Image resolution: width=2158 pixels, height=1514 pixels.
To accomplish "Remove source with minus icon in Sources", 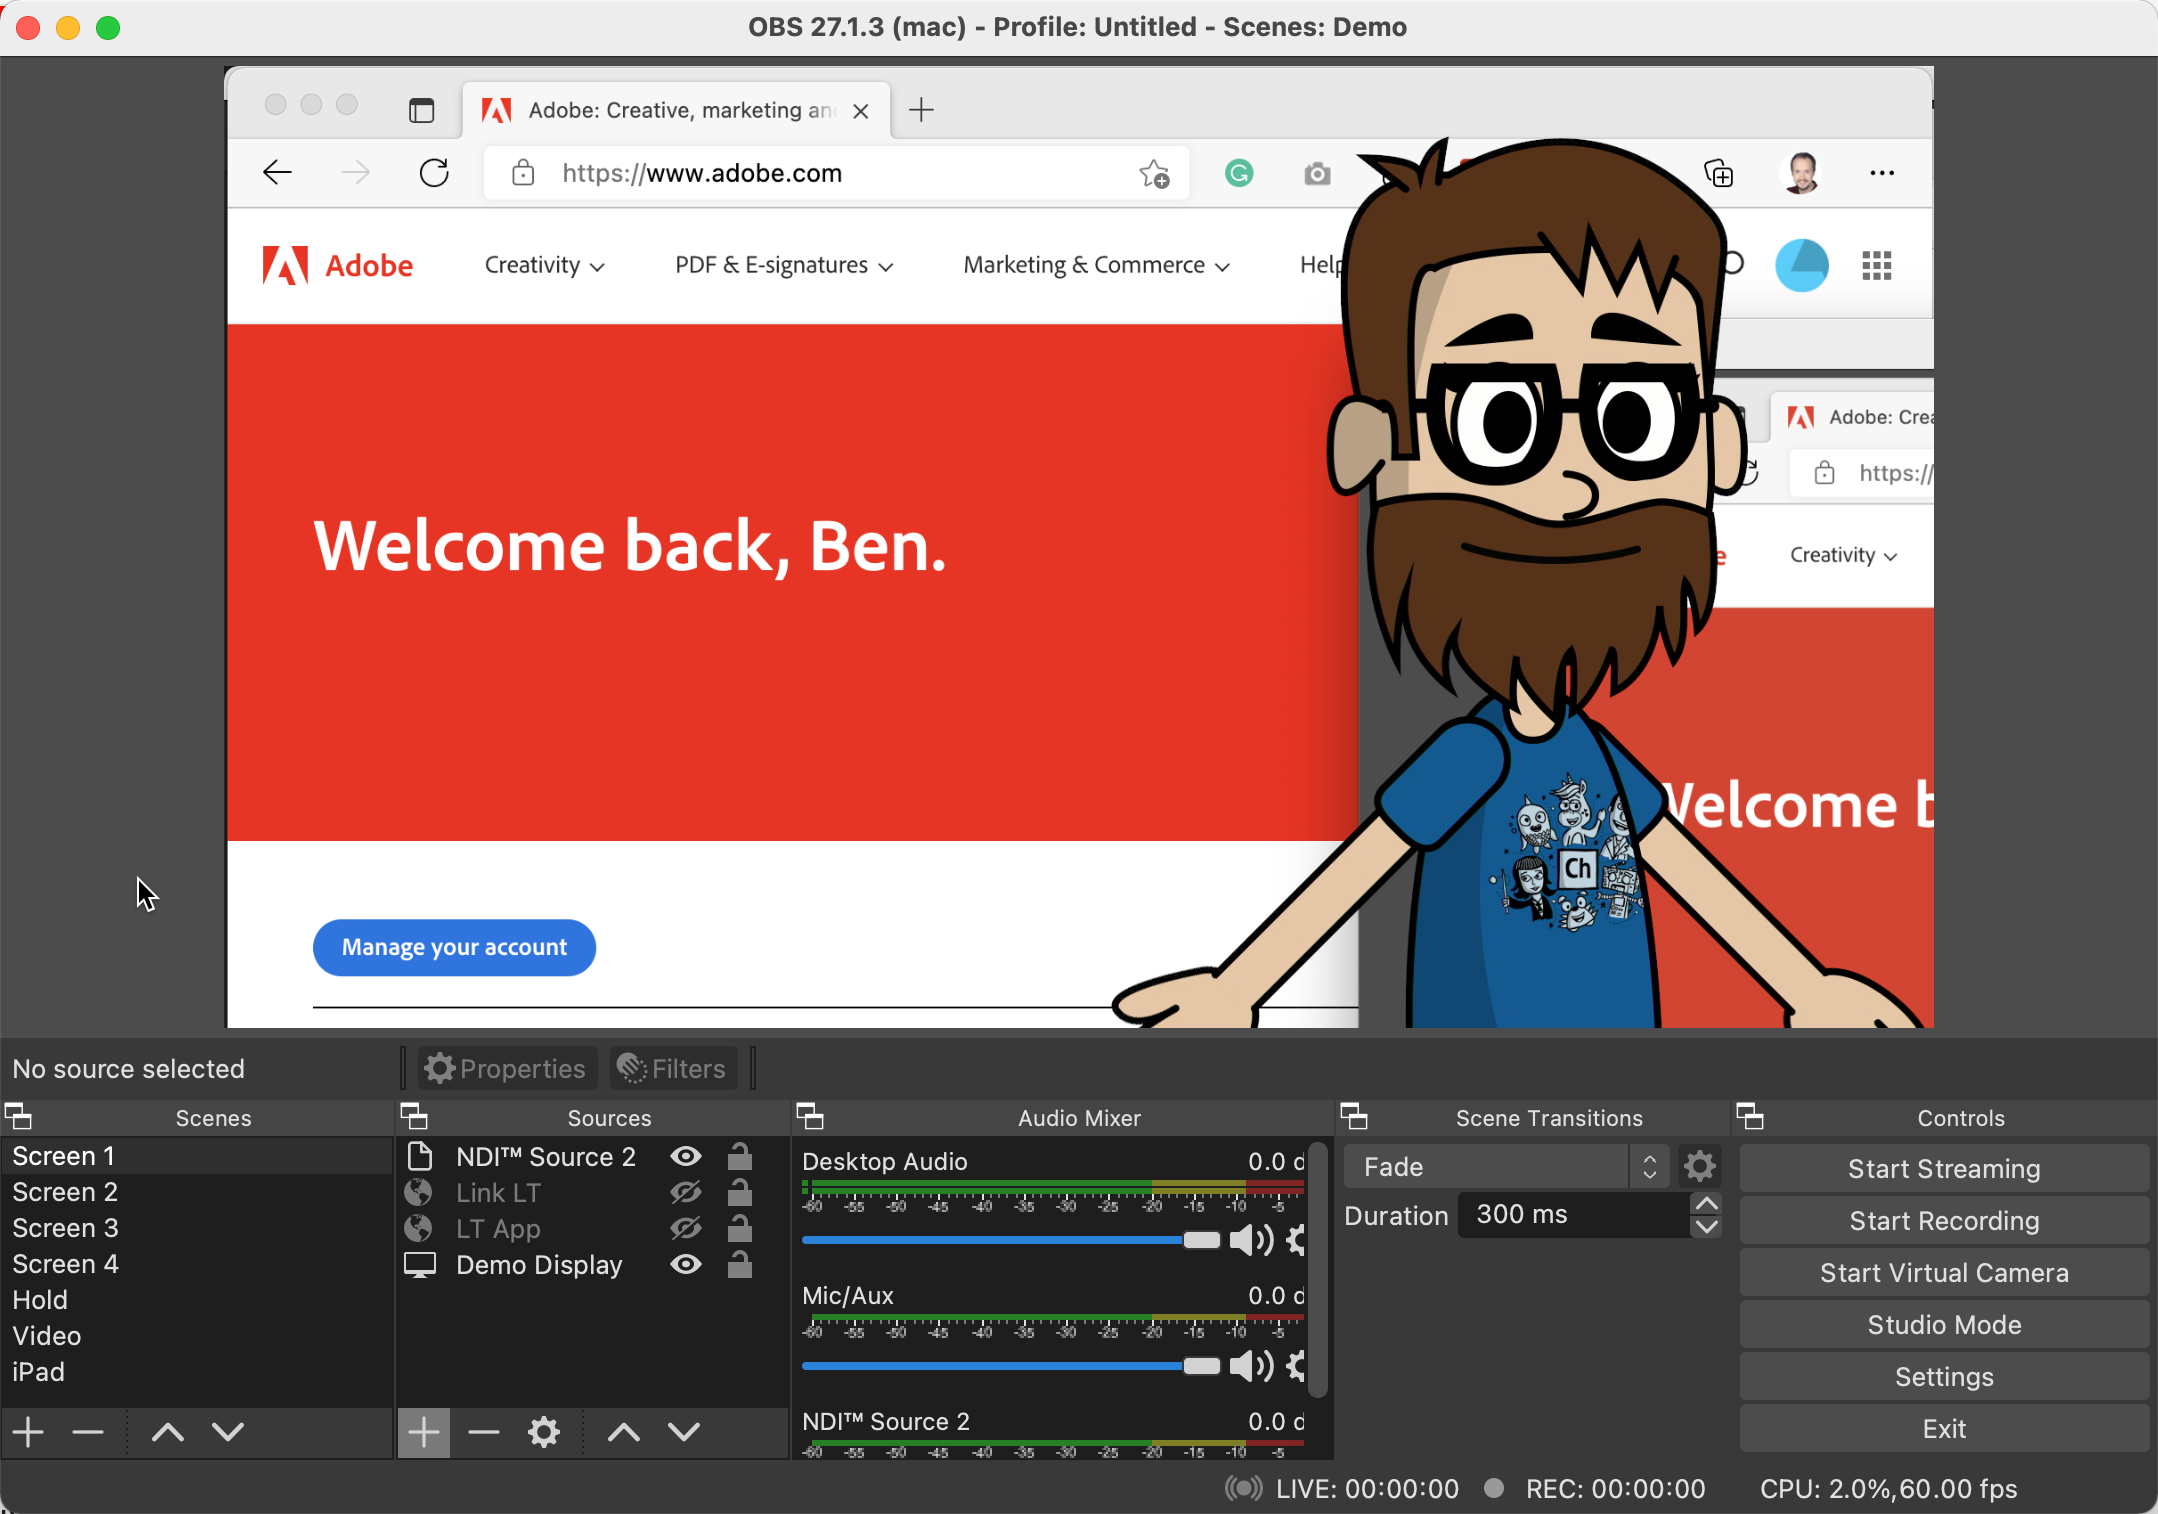I will [484, 1432].
